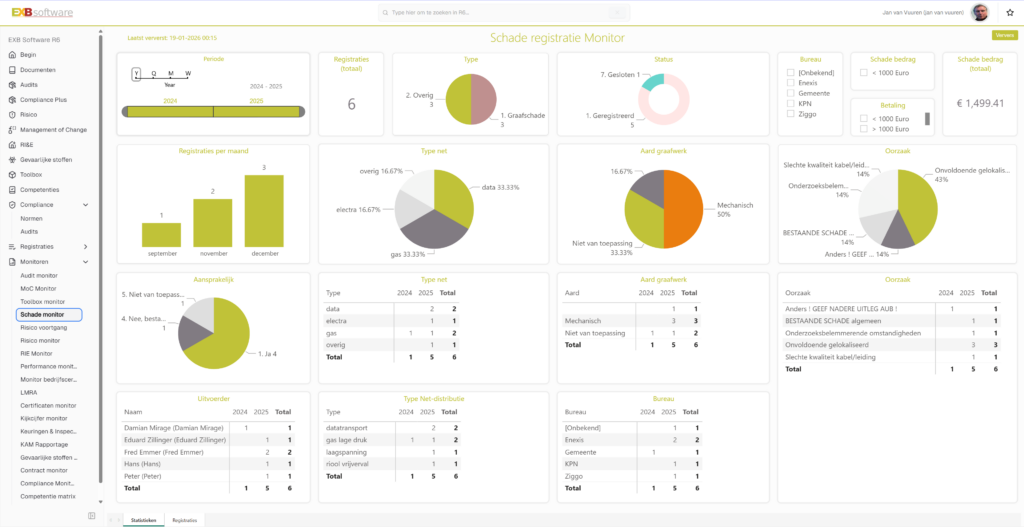Viewport: 1024px width, 527px height.
Task: Expand the Registraties submenu arrow
Action: pyautogui.click(x=86, y=246)
